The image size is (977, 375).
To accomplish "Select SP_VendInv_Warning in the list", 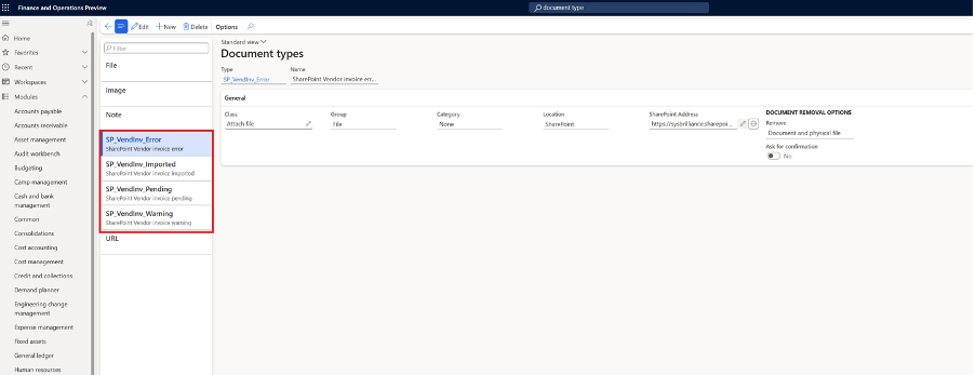I will point(156,217).
